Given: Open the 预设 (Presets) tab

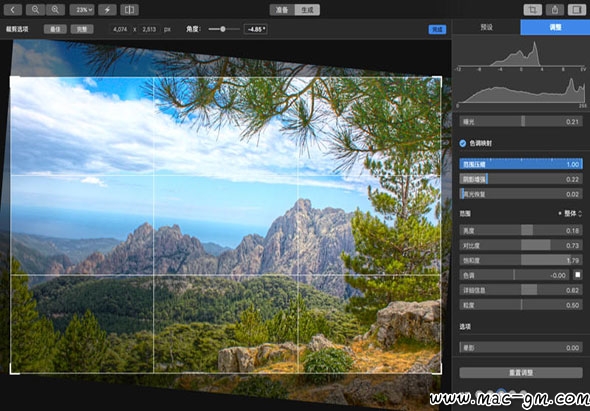Looking at the screenshot, I should pos(486,27).
